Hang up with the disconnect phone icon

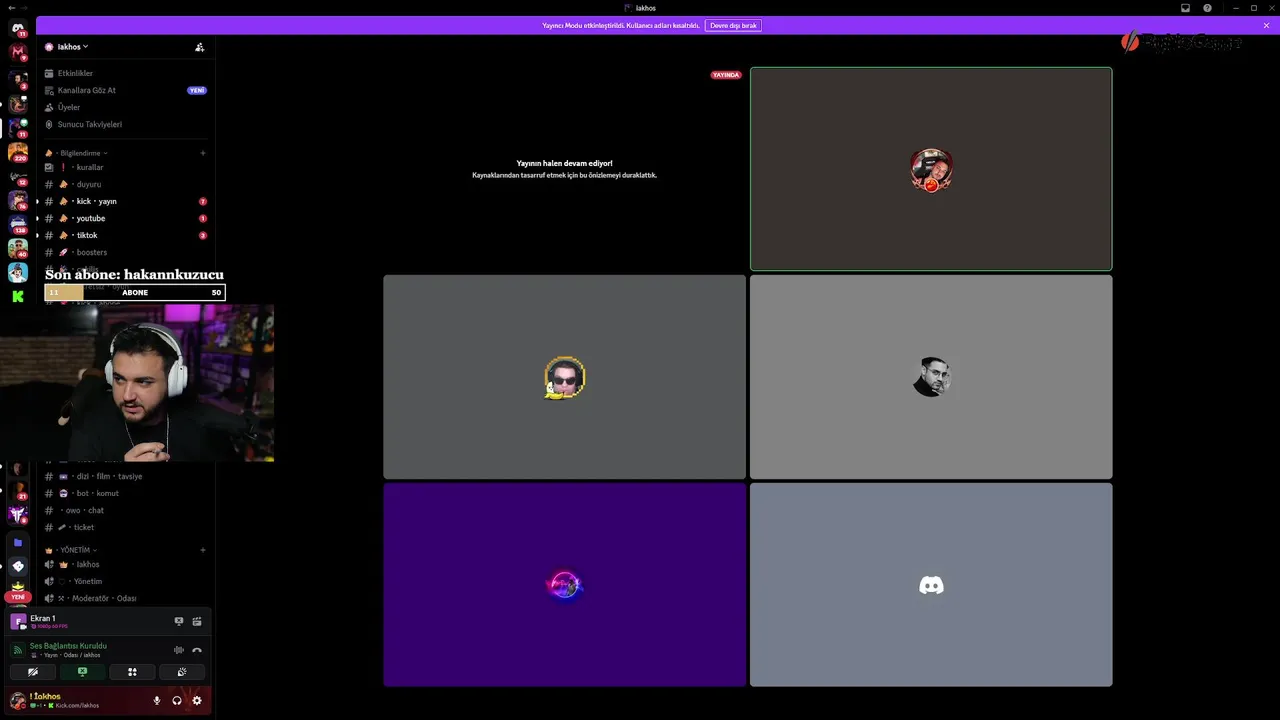tap(197, 650)
